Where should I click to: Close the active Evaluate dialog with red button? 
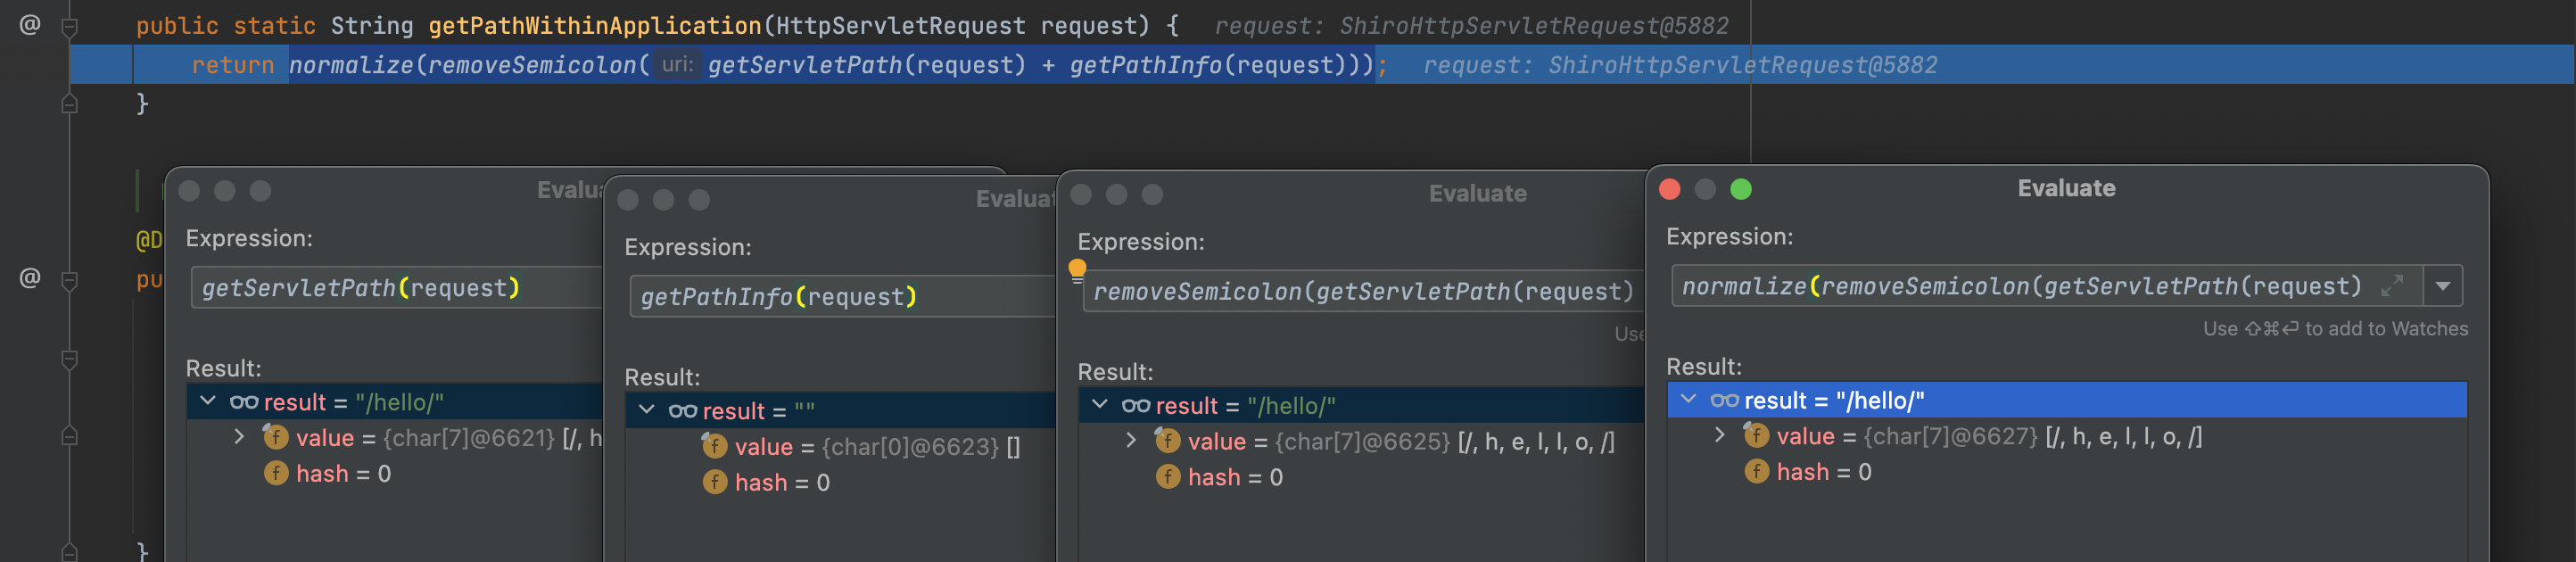[1670, 189]
